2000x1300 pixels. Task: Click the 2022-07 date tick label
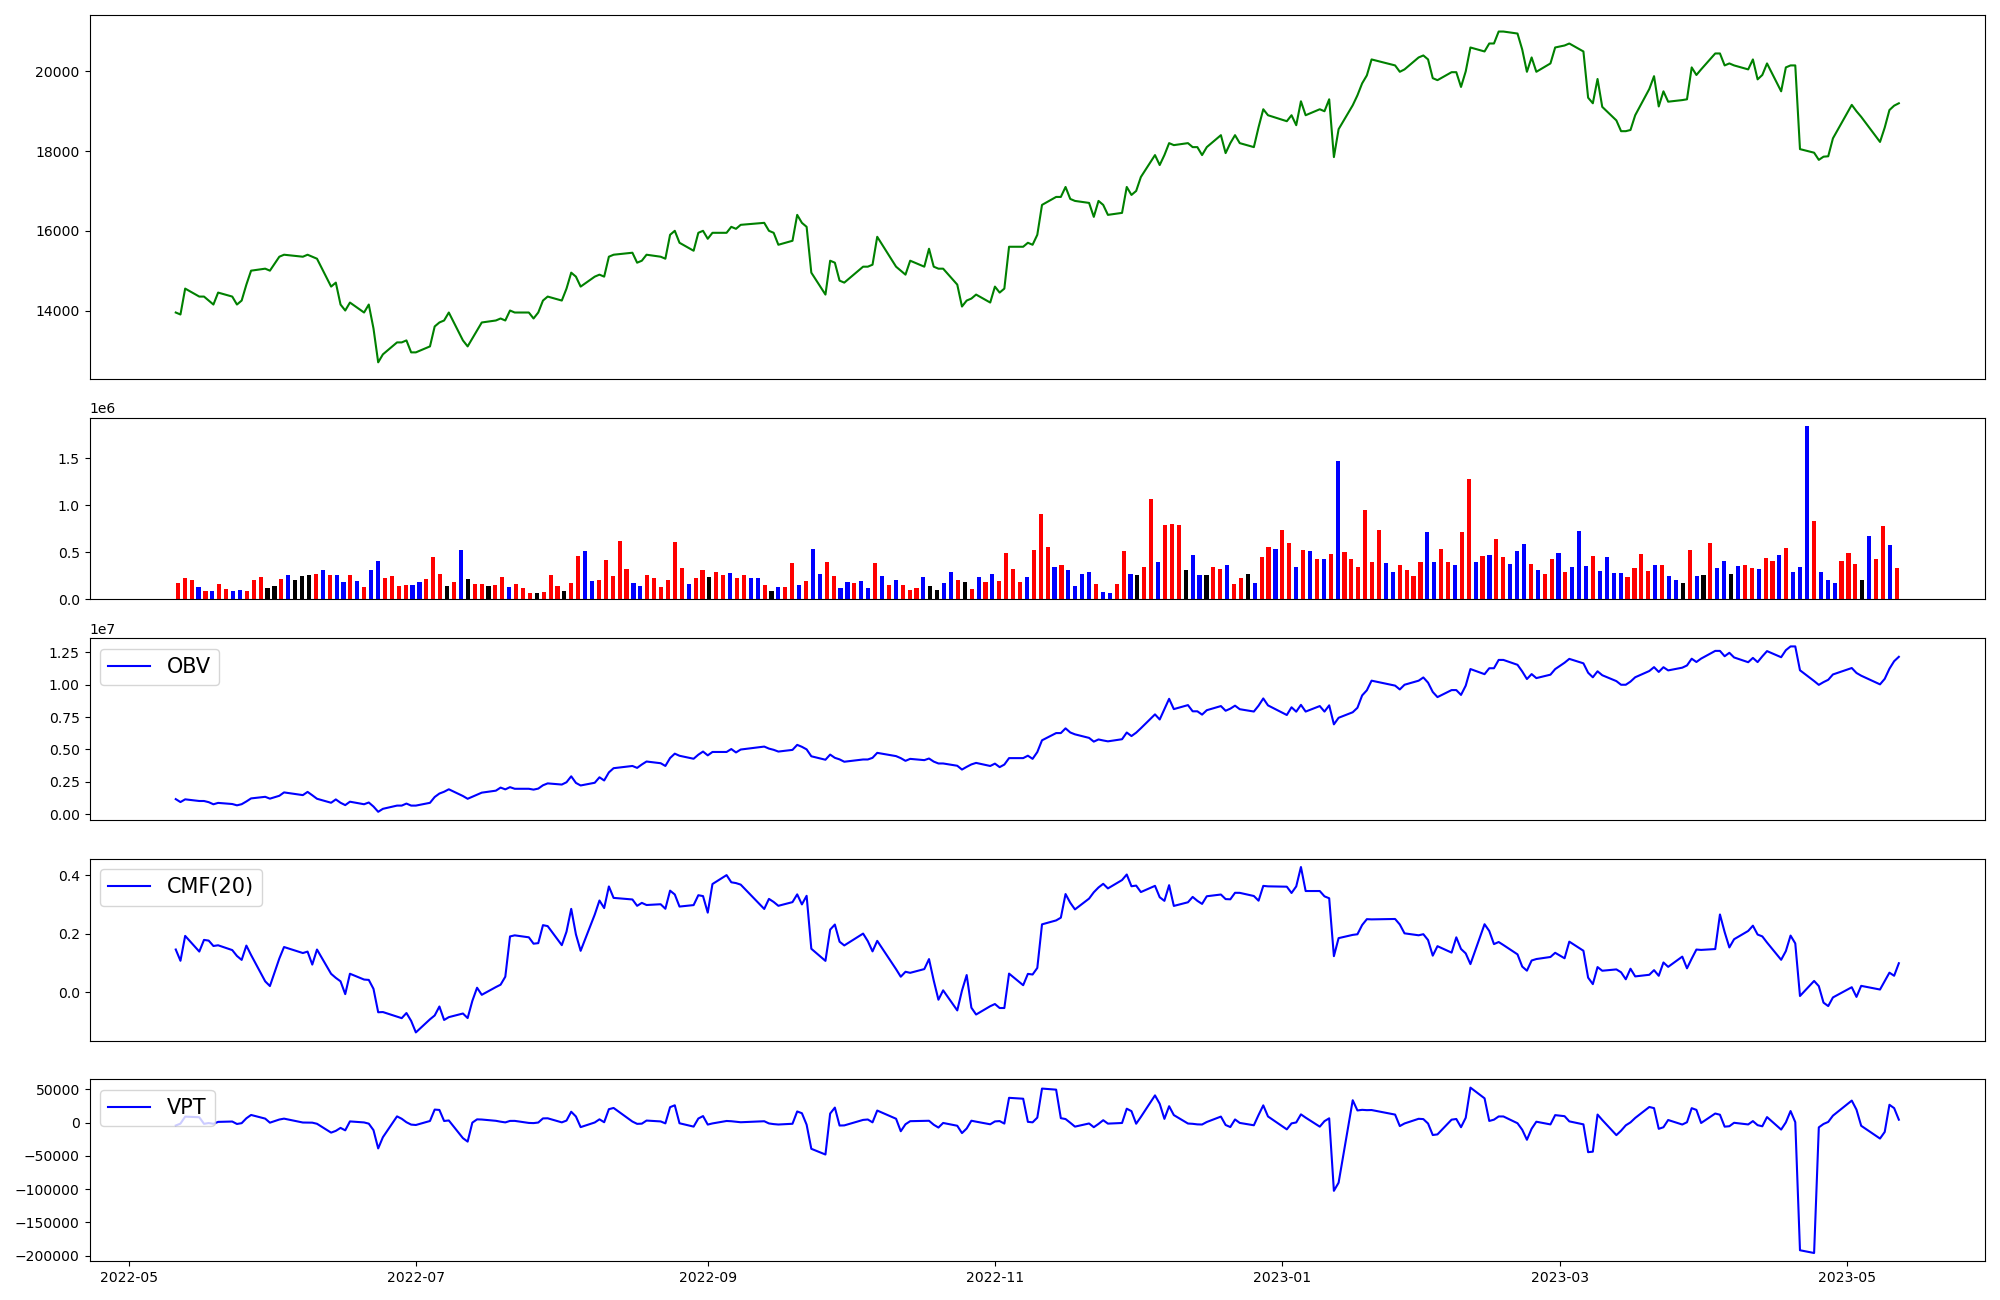coord(416,1277)
